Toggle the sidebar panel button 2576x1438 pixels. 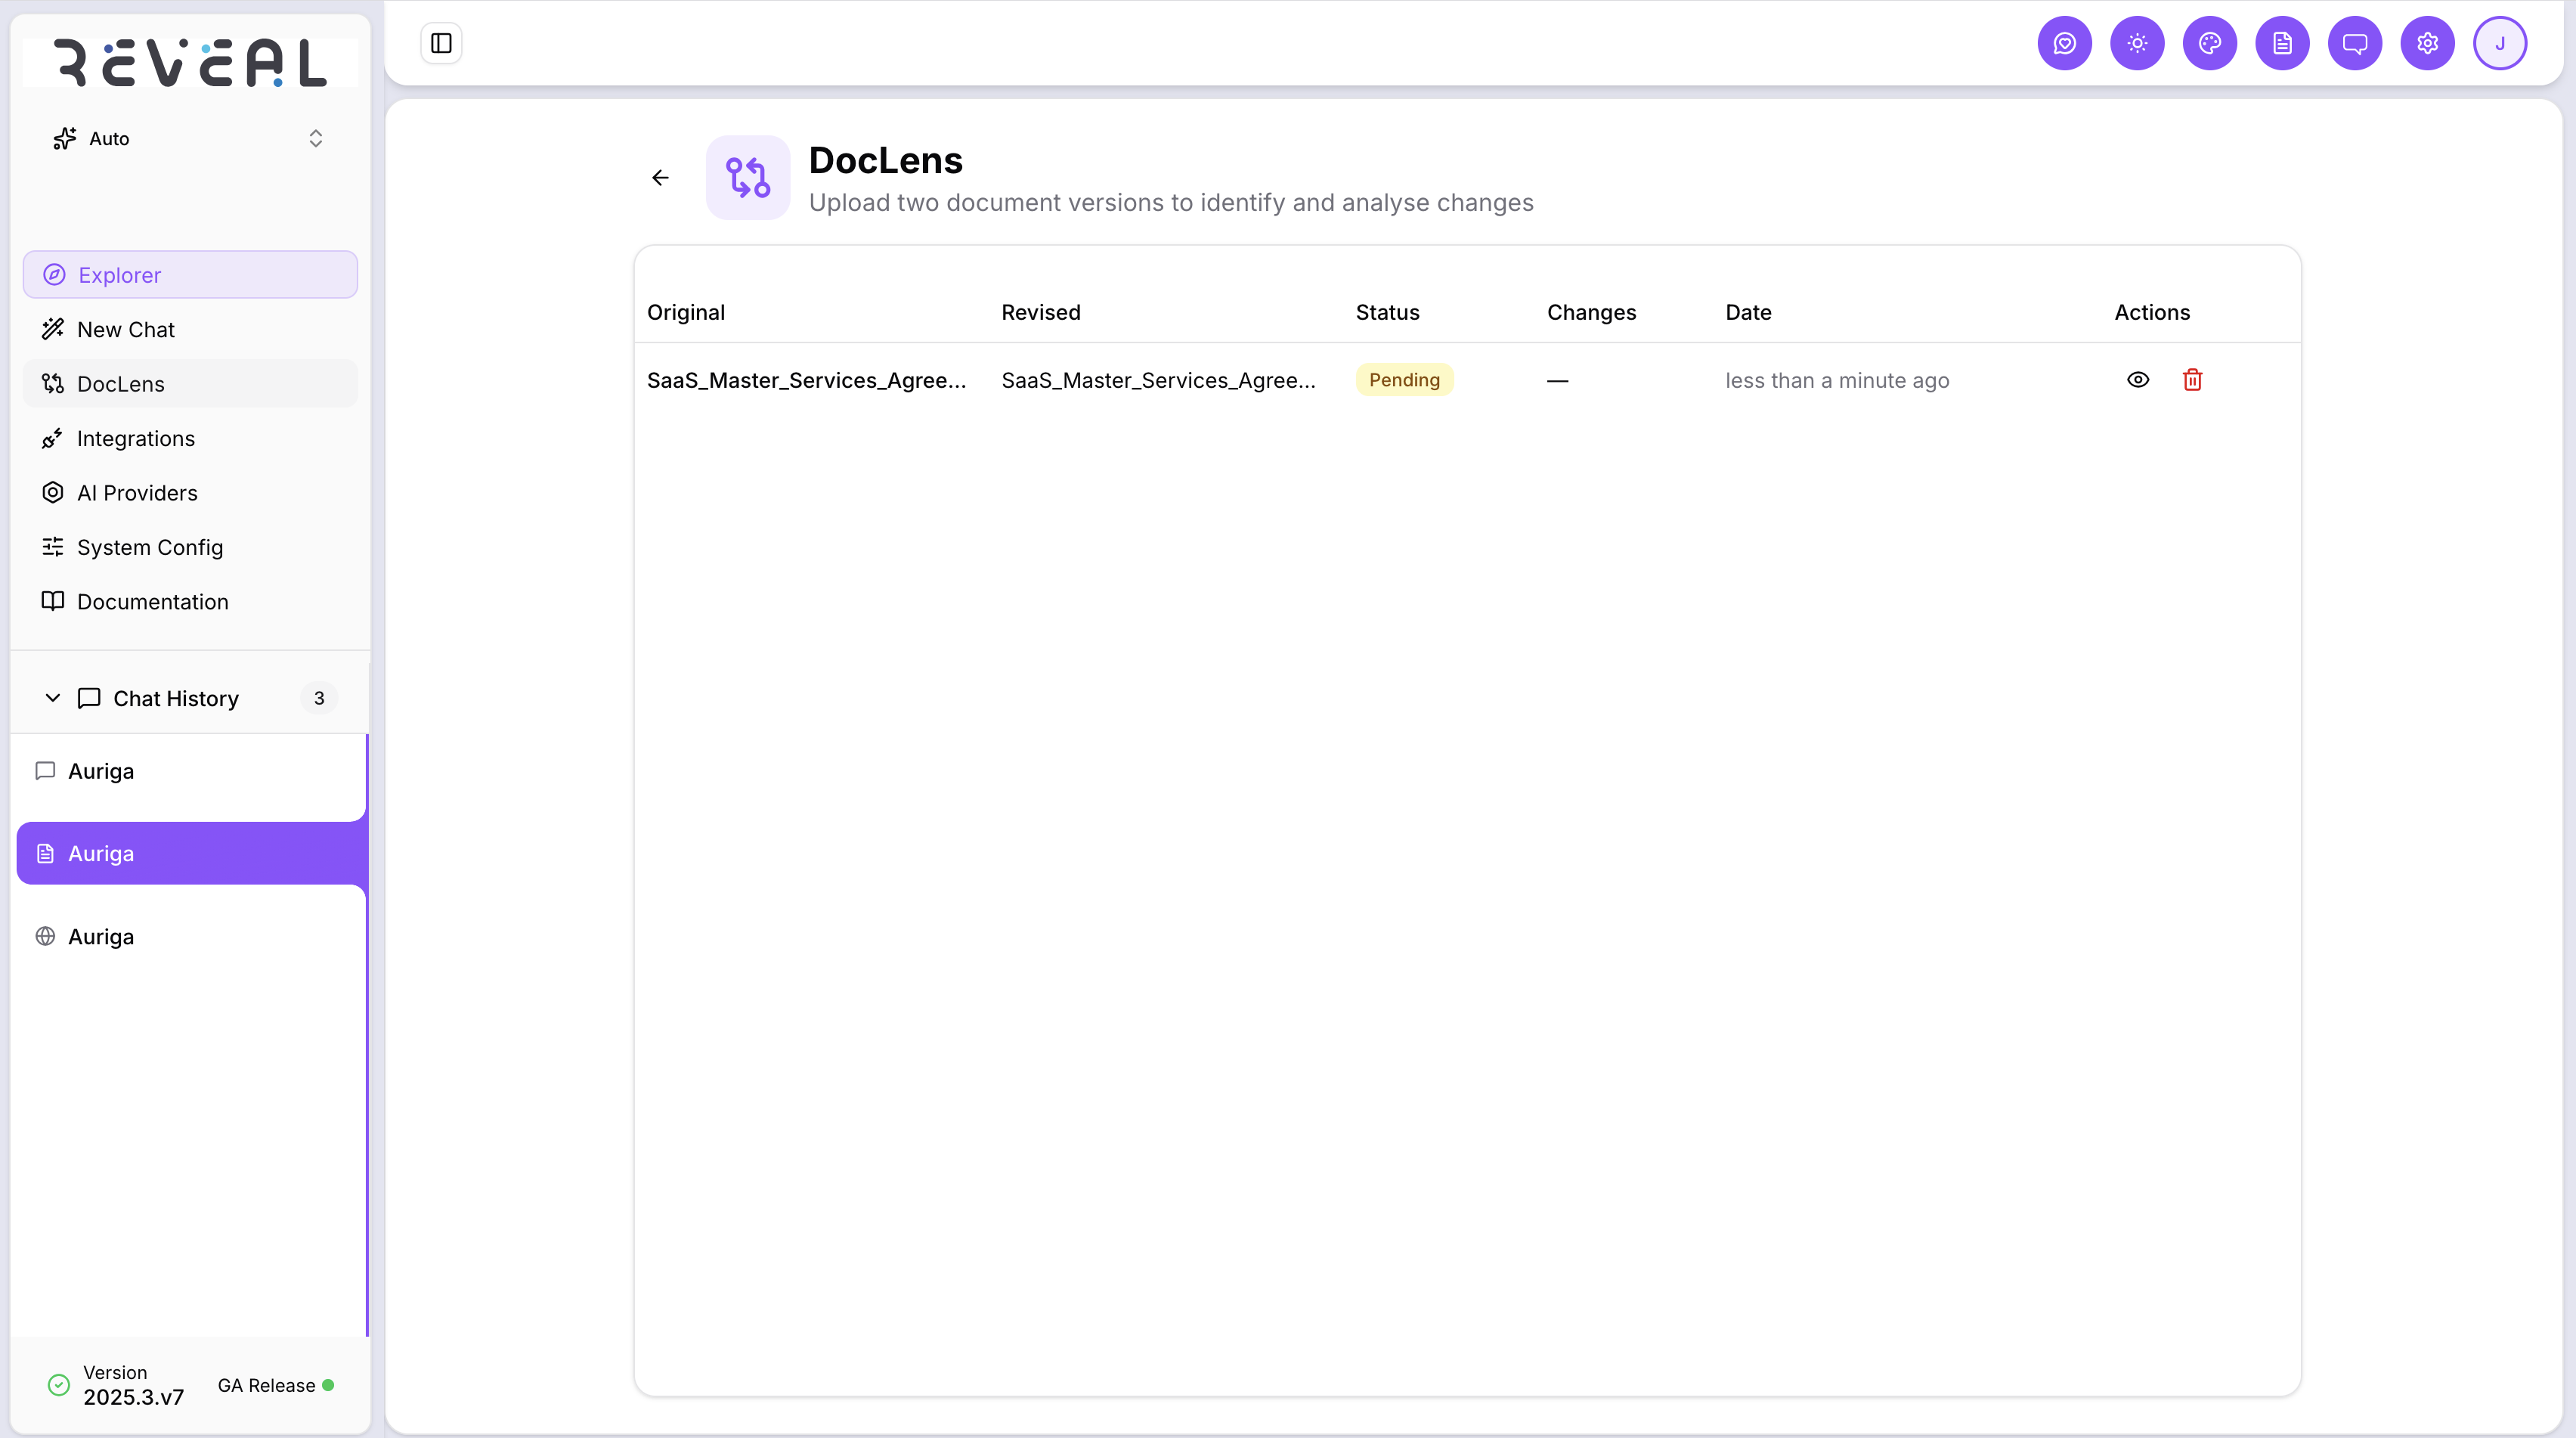[441, 43]
